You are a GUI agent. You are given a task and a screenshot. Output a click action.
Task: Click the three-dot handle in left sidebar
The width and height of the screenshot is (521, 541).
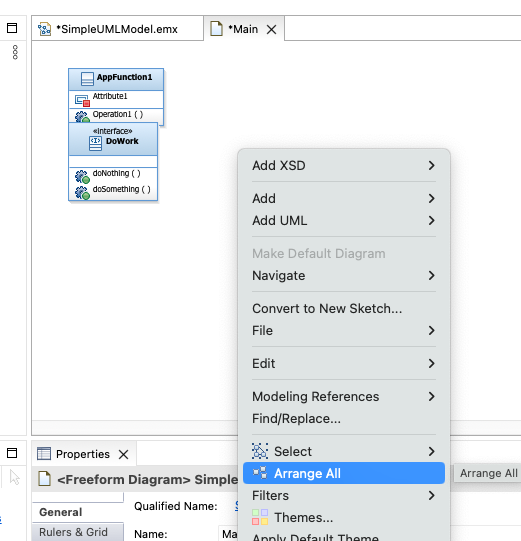pyautogui.click(x=15, y=52)
